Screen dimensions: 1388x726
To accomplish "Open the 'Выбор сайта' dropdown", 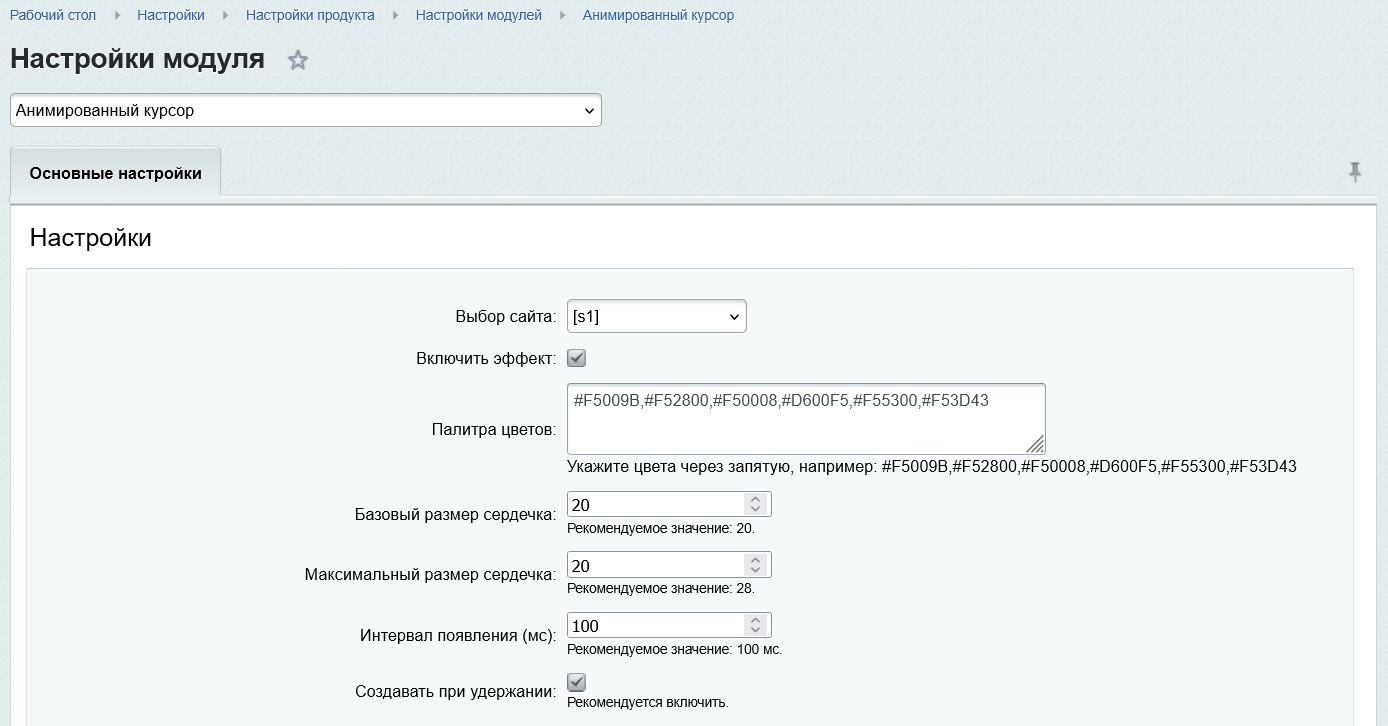I will (656, 317).
